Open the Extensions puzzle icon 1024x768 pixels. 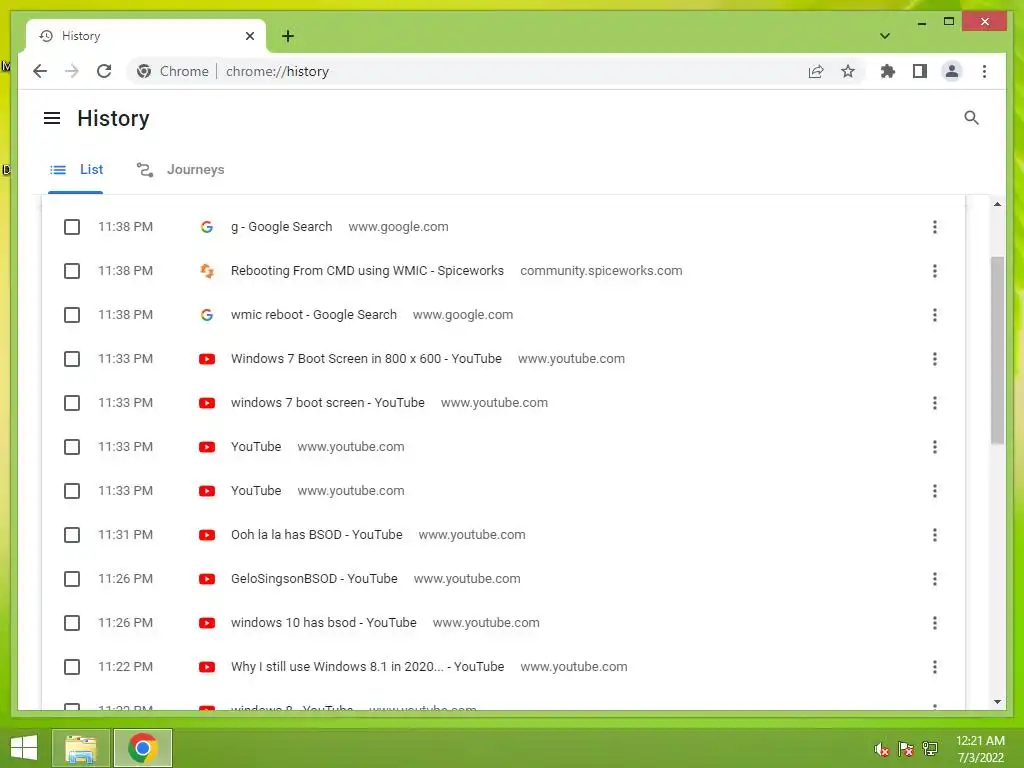coord(888,71)
